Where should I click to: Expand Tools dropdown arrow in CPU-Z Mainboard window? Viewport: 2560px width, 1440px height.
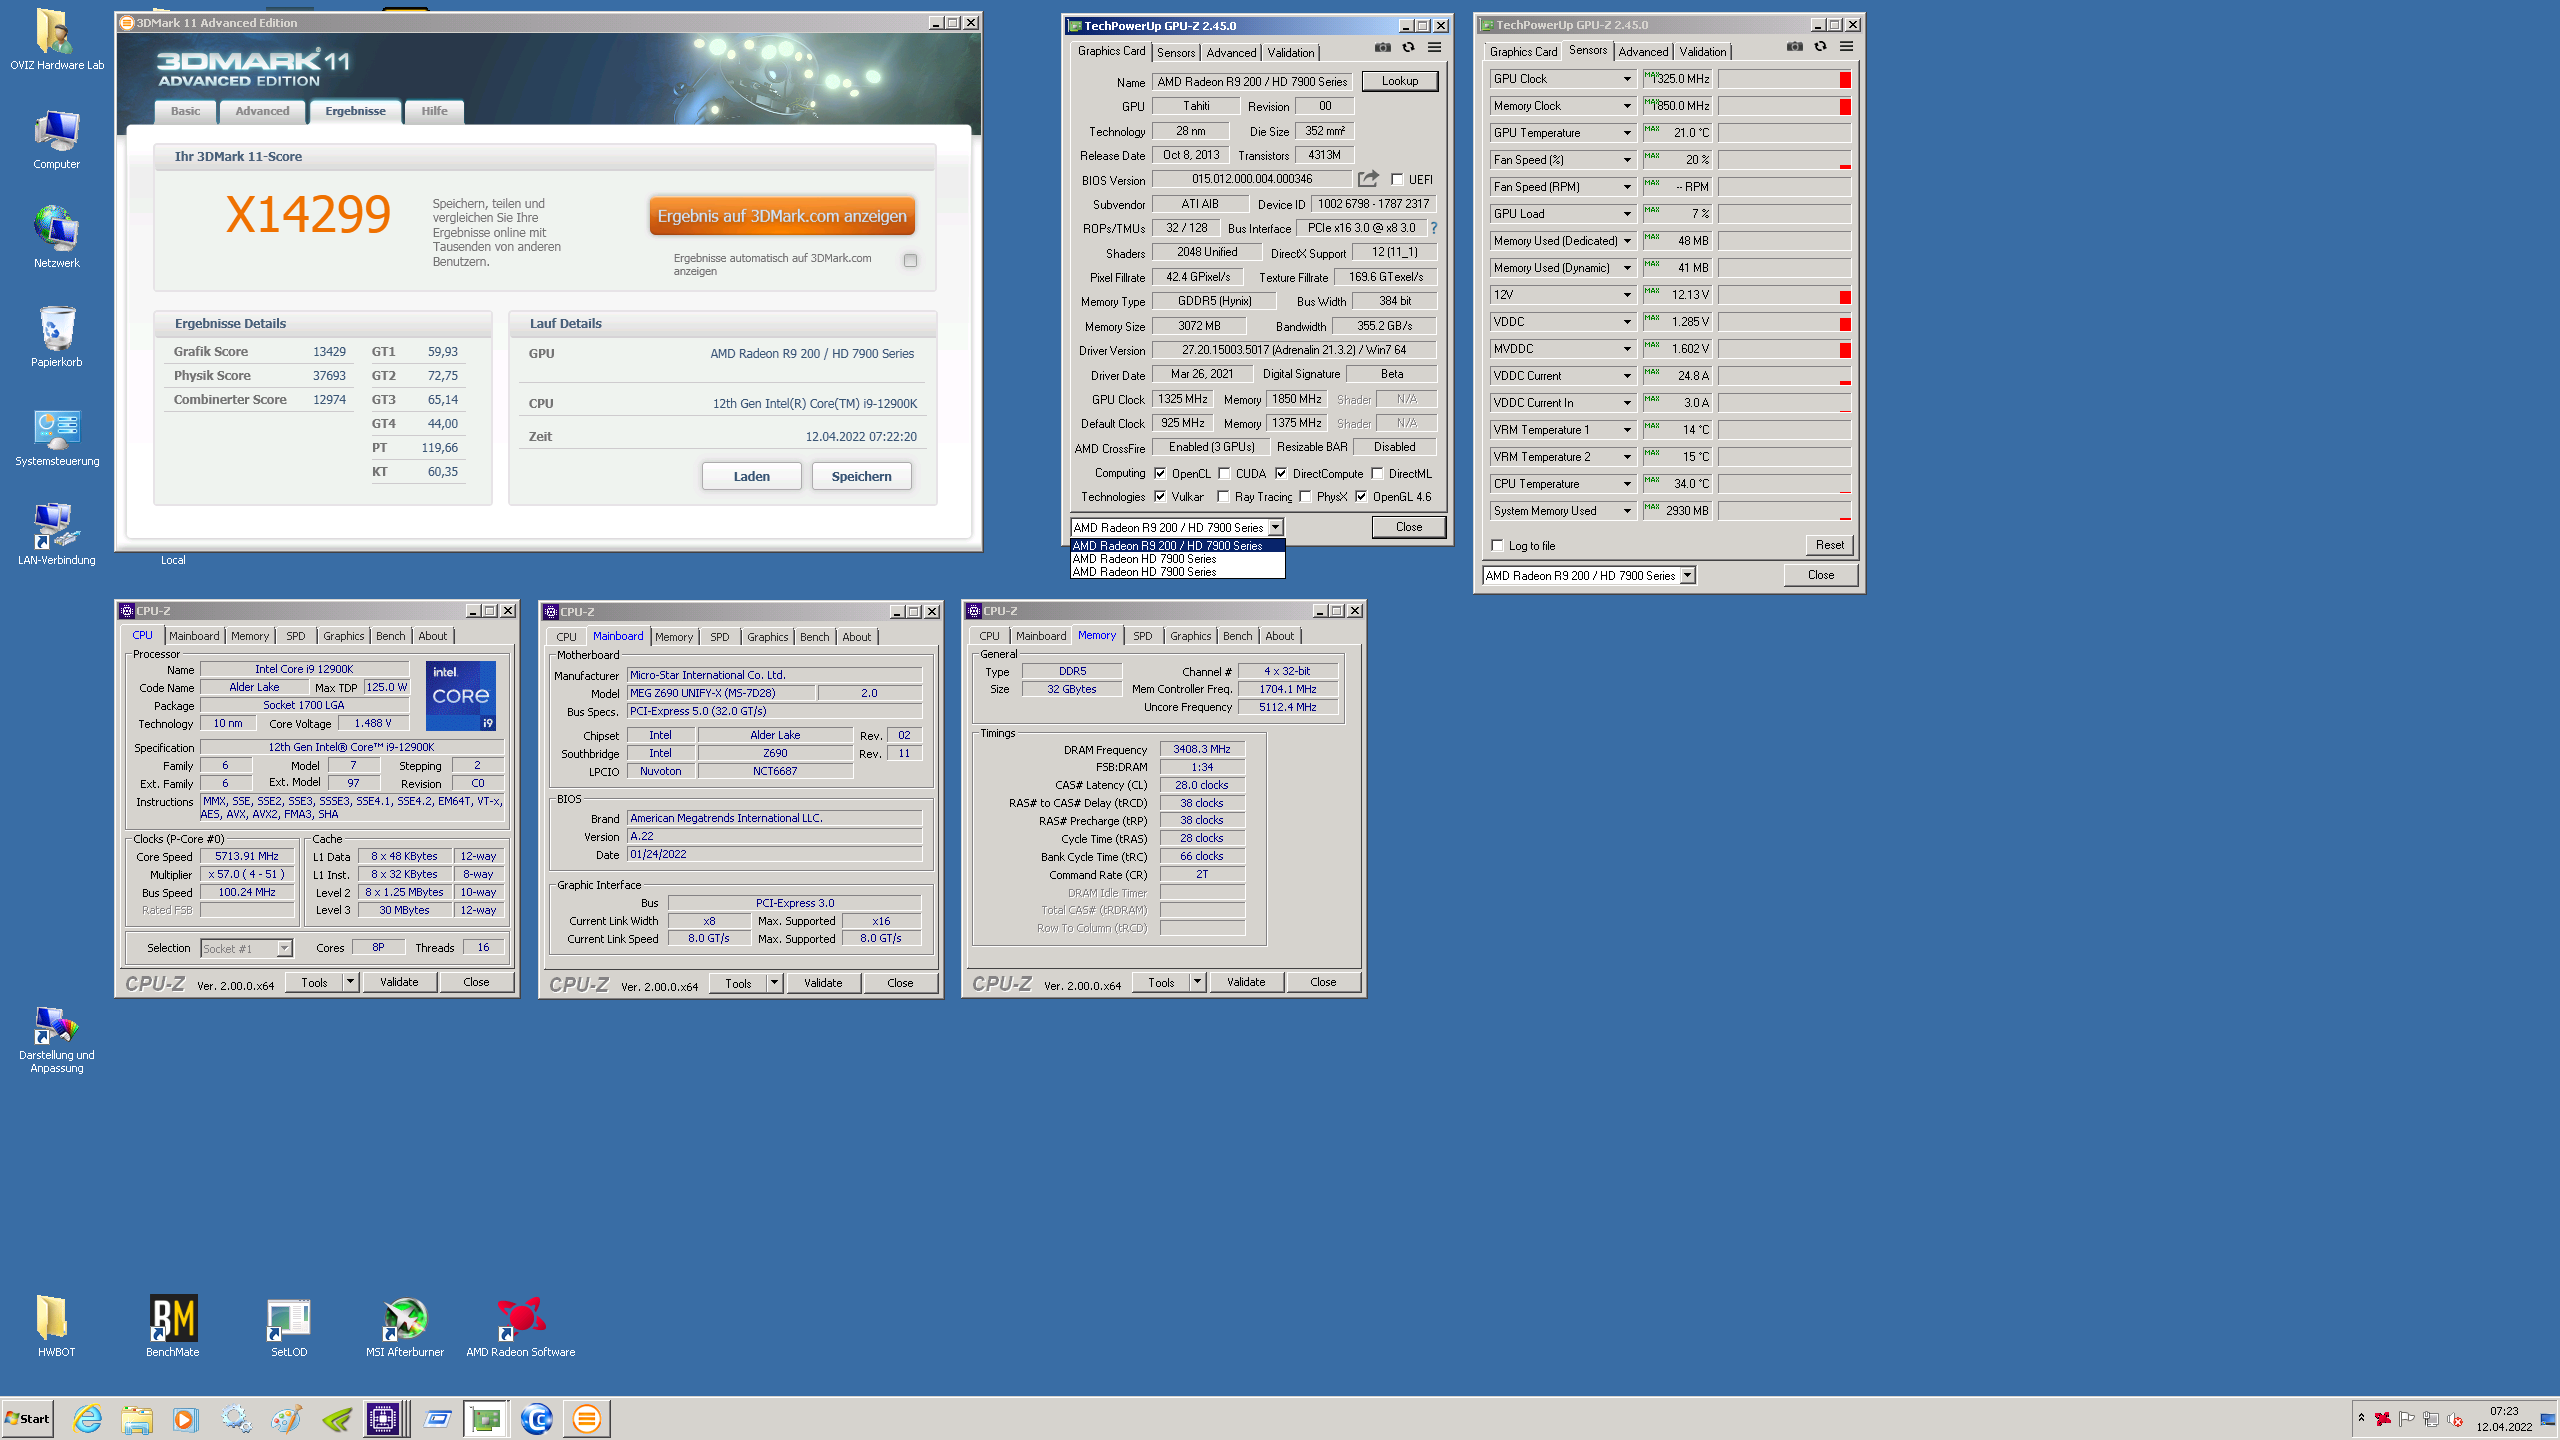774,983
